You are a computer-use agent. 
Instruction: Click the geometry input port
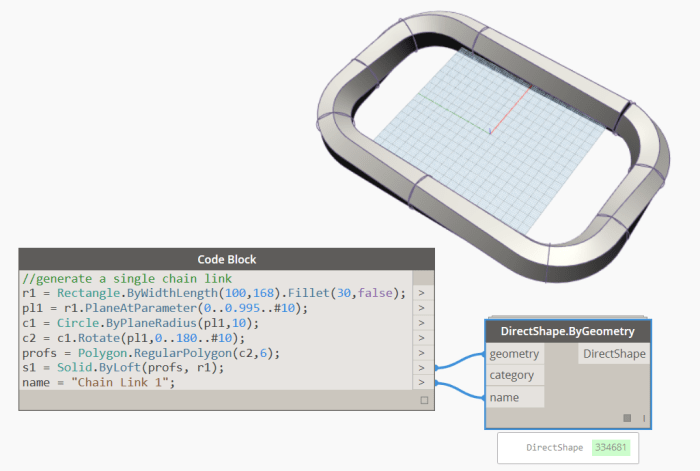coord(515,354)
